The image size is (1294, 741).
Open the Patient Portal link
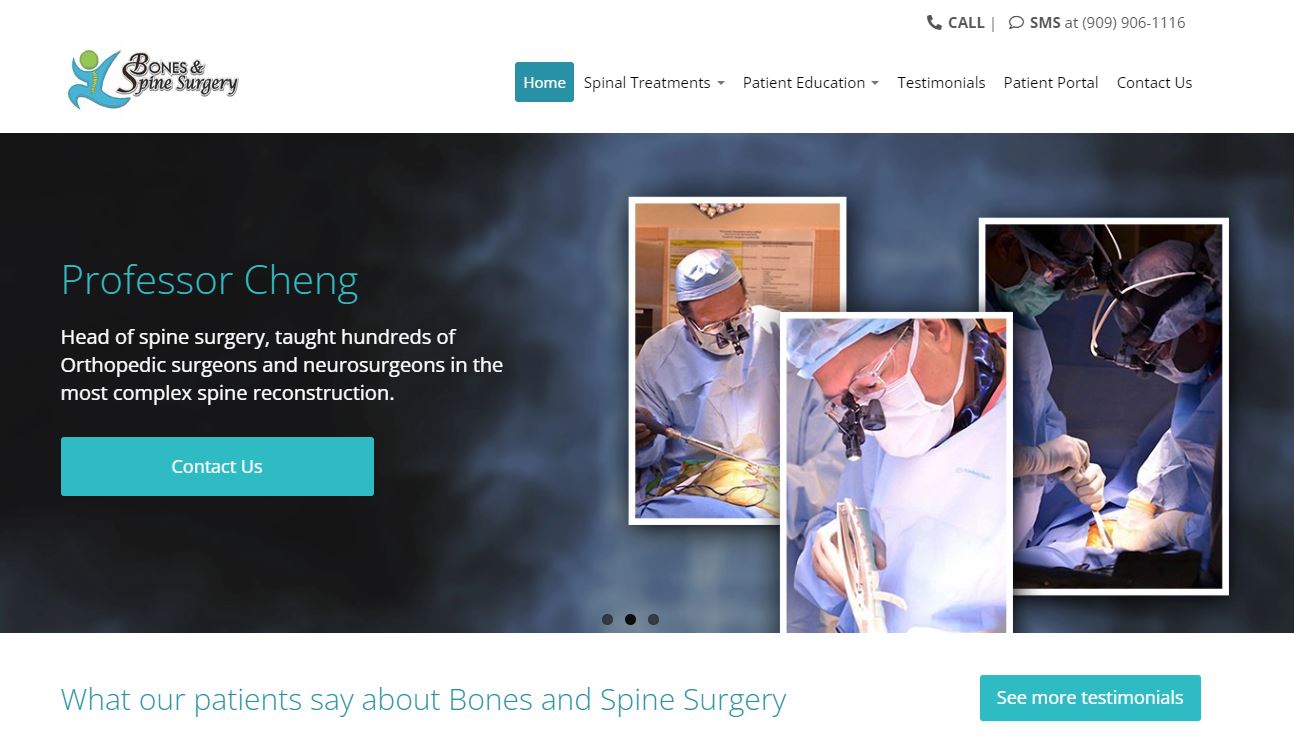(x=1051, y=82)
